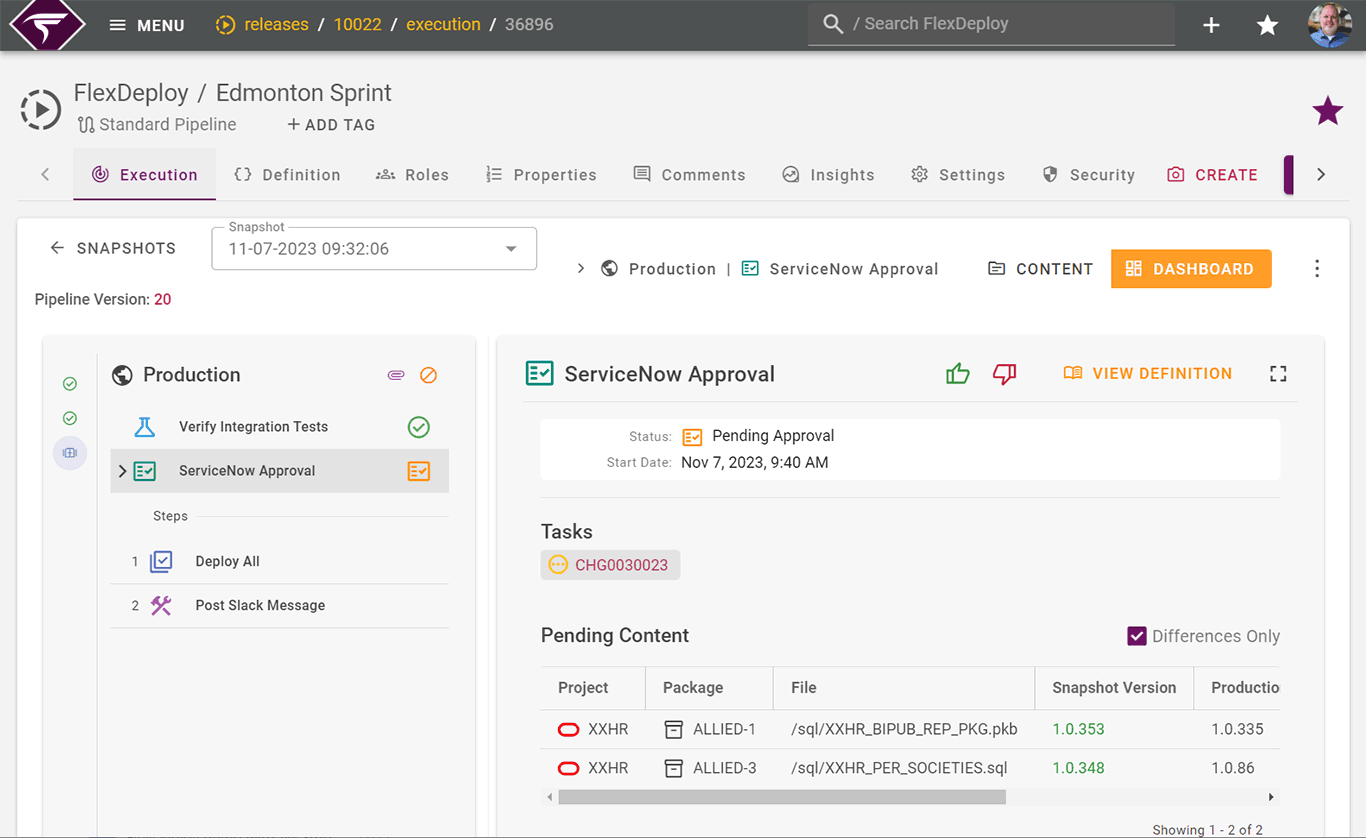The width and height of the screenshot is (1366, 838).
Task: Click Verify Integration Tests success check icon
Action: (x=419, y=427)
